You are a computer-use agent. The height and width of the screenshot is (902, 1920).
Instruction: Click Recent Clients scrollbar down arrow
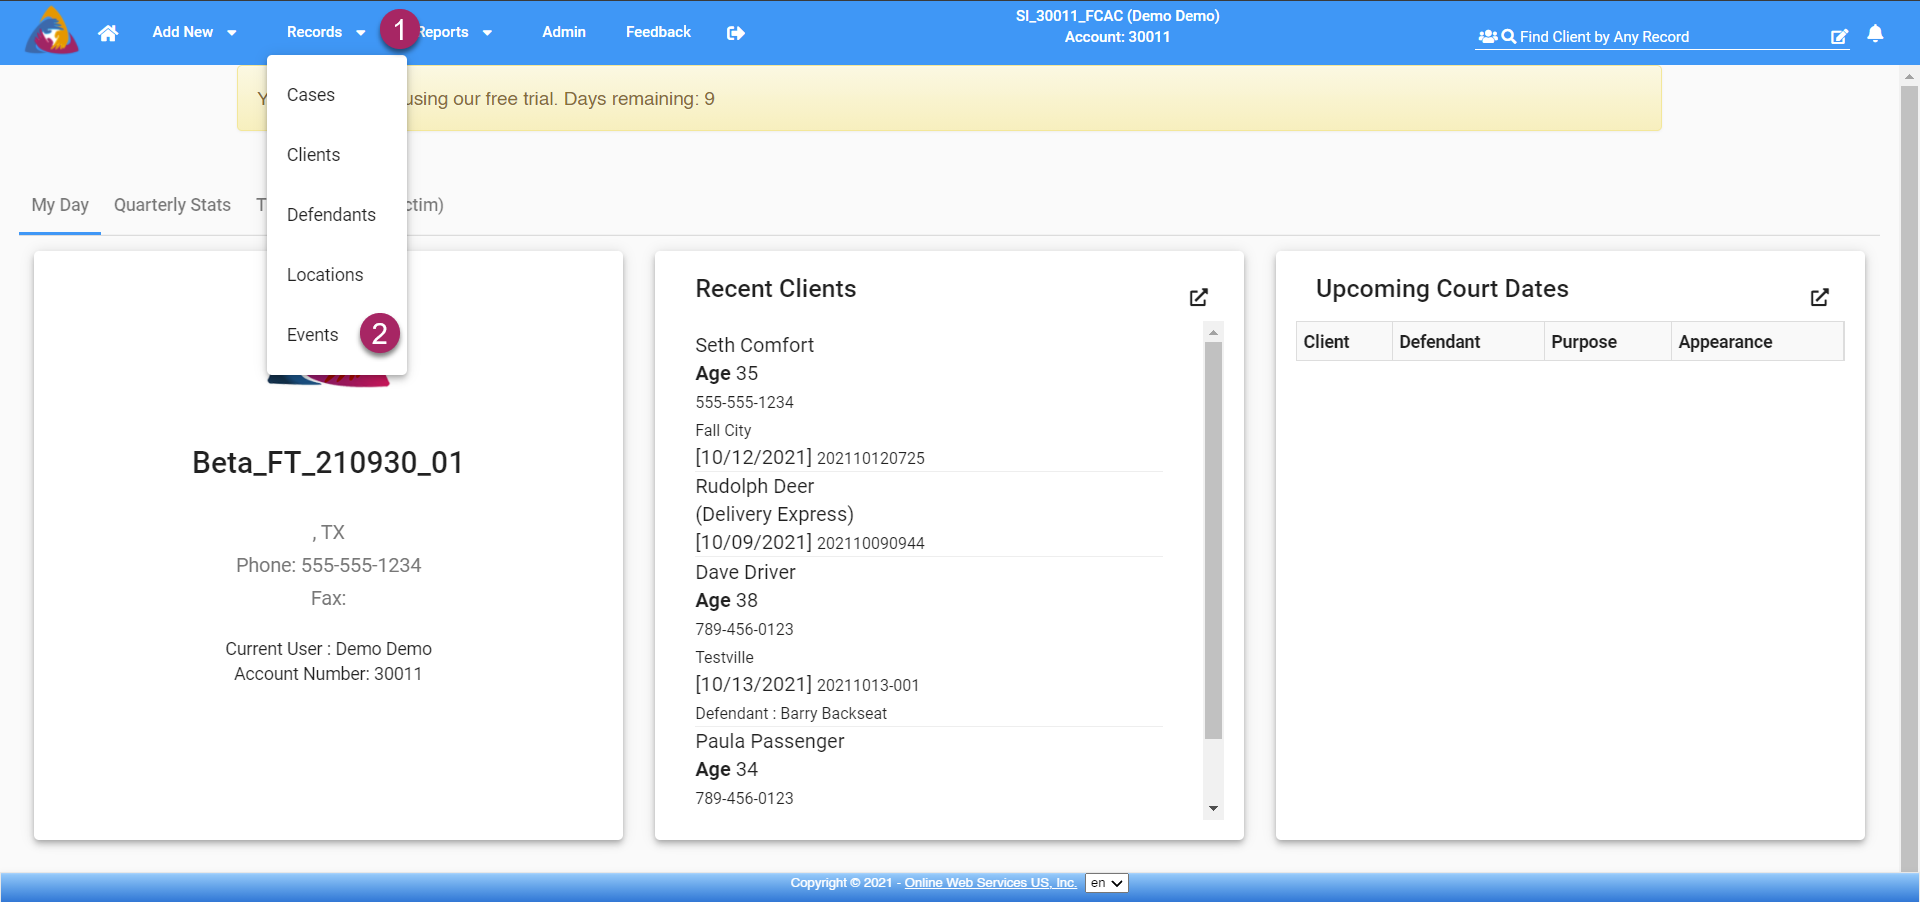click(x=1213, y=809)
